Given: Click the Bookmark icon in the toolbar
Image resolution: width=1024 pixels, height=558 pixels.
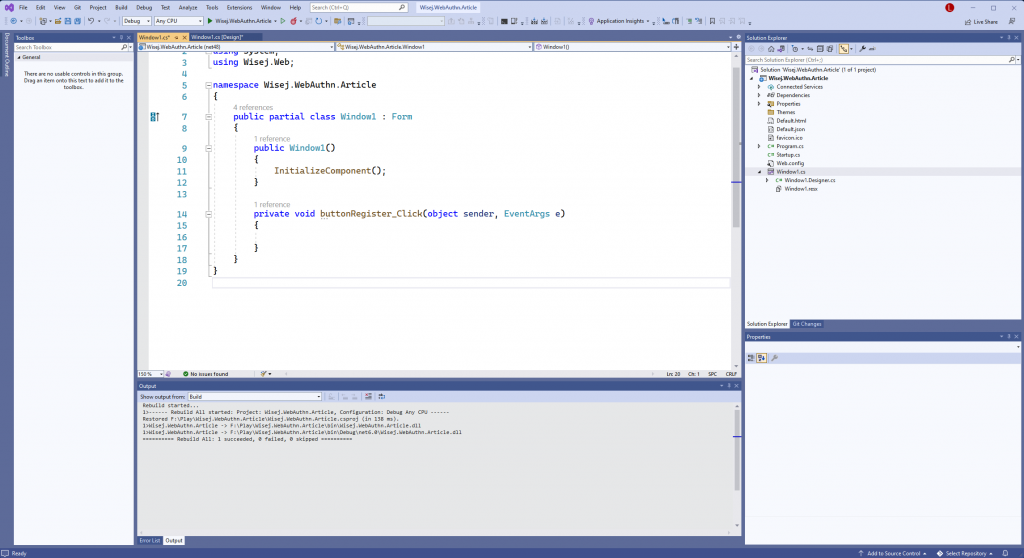Looking at the screenshot, I should click(712, 21).
